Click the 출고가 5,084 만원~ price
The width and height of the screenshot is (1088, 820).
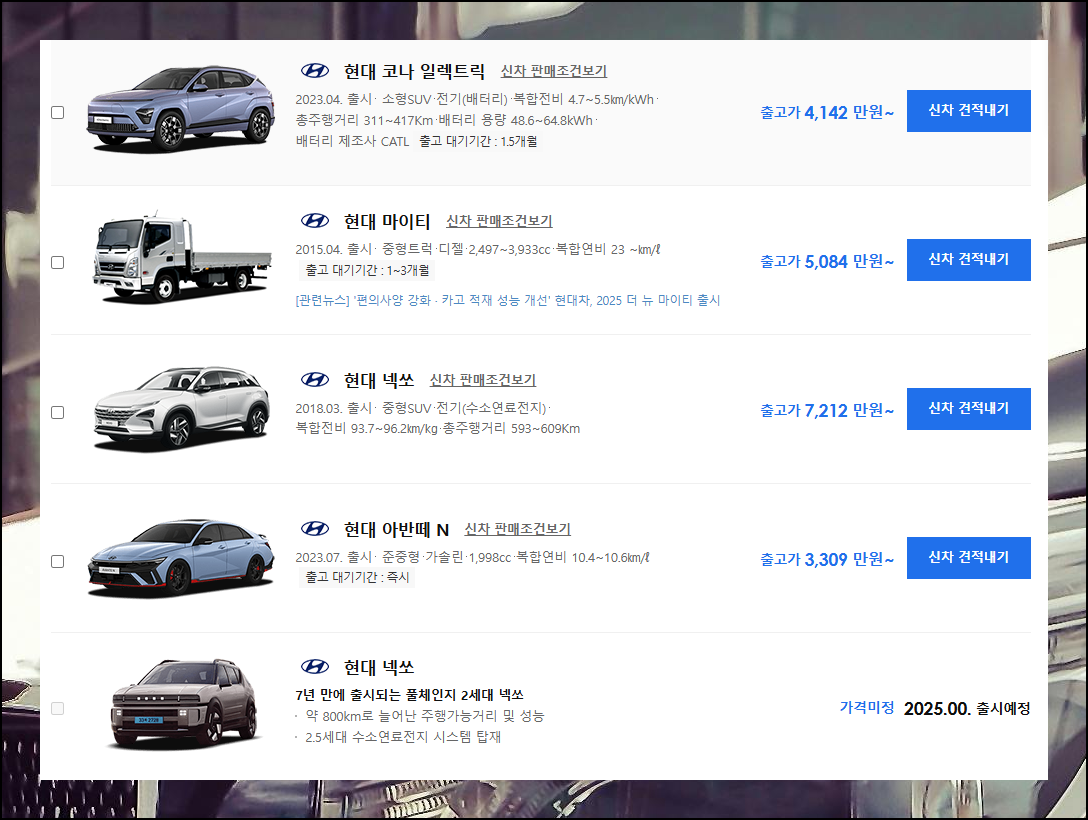coord(827,262)
